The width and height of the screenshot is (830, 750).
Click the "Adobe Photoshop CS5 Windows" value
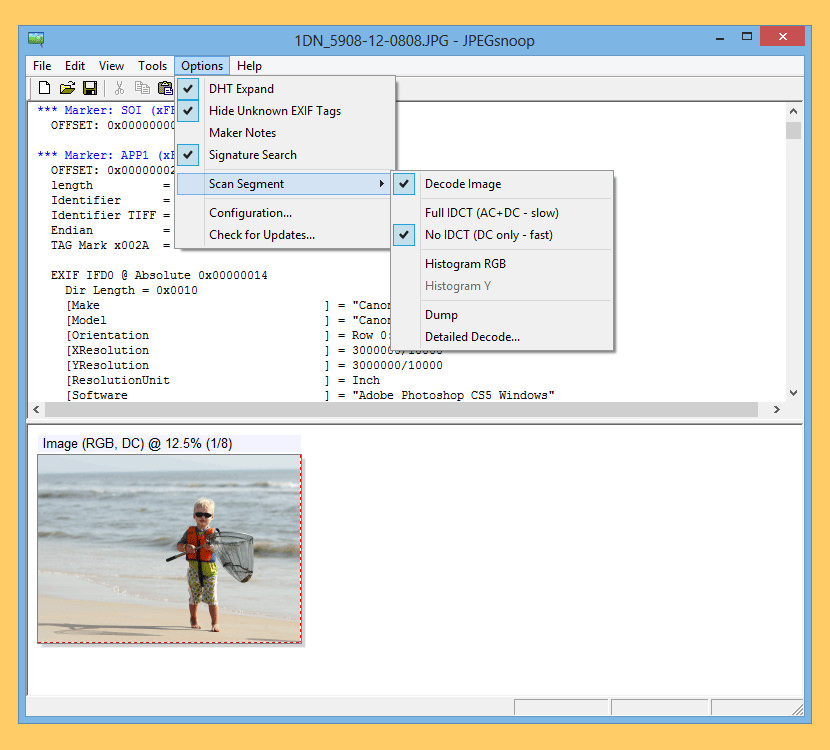coord(453,395)
